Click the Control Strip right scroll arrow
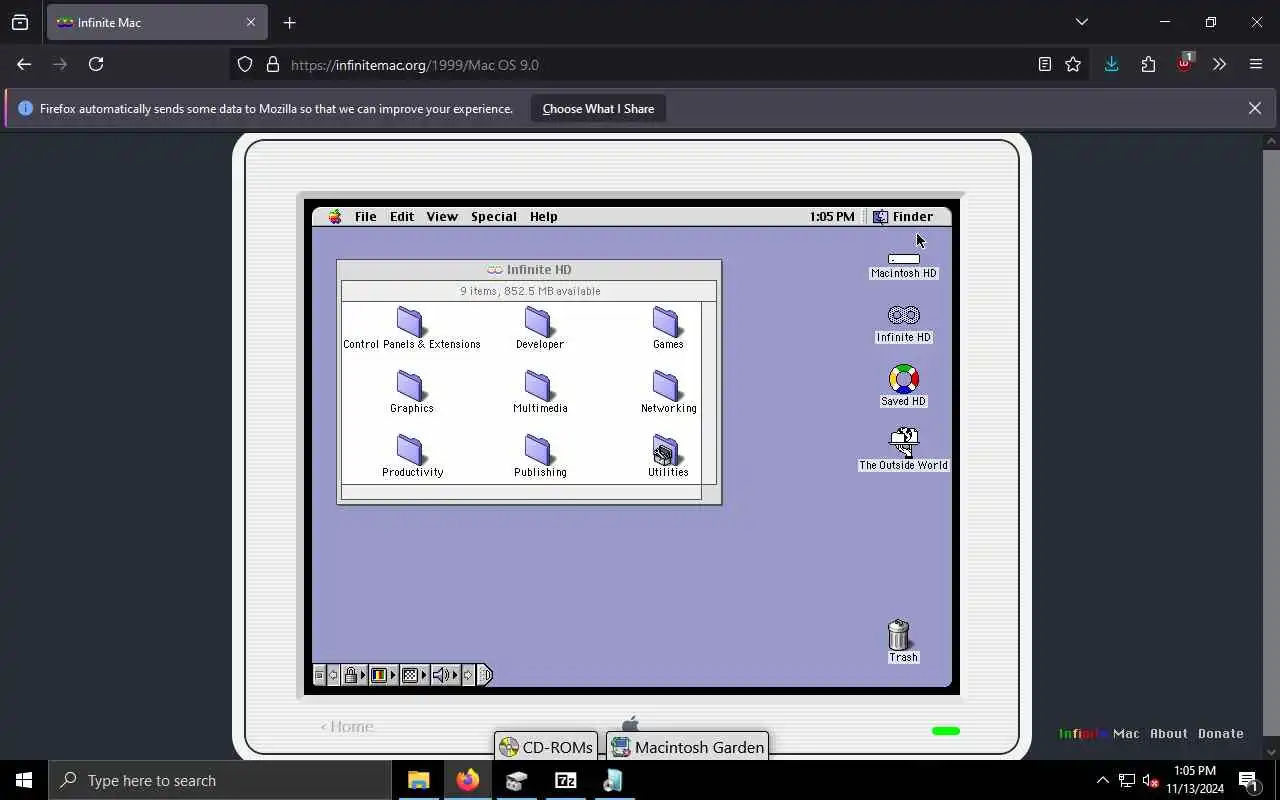The width and height of the screenshot is (1280, 800). (x=468, y=675)
